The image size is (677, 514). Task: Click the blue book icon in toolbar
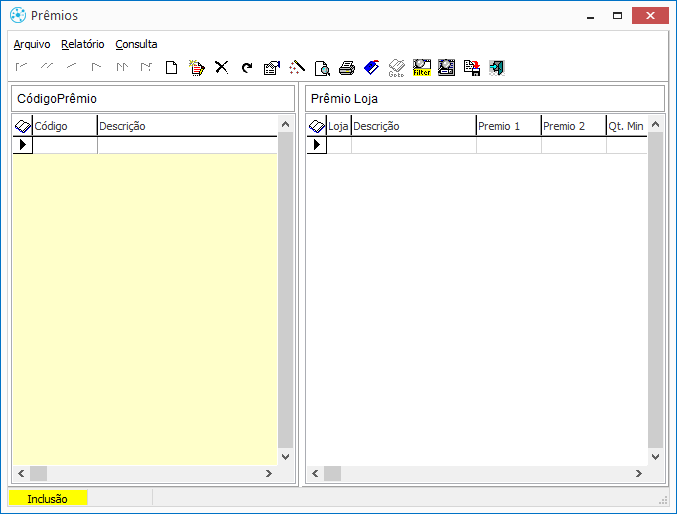tap(371, 68)
